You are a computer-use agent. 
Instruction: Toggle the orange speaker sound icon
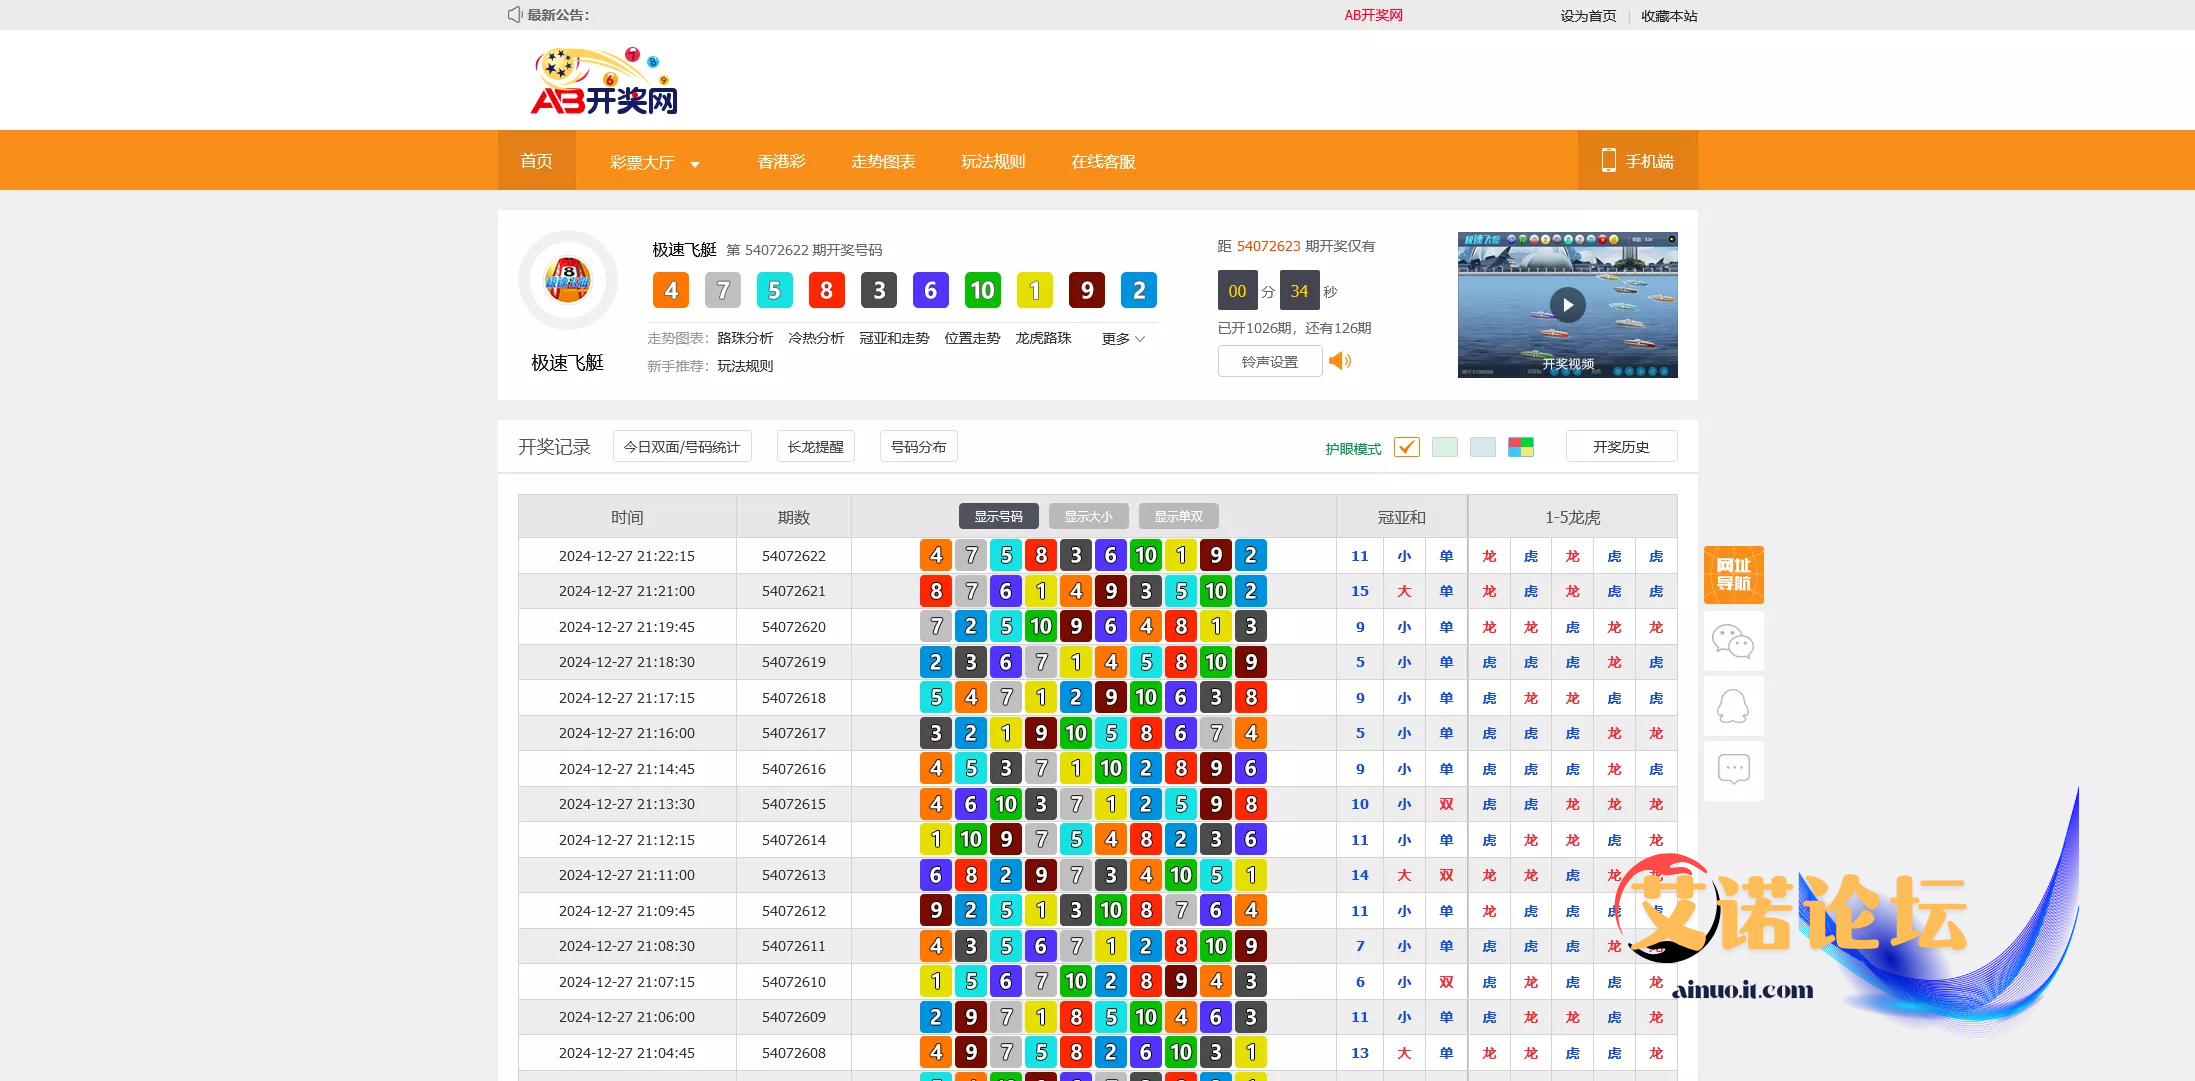pos(1340,361)
